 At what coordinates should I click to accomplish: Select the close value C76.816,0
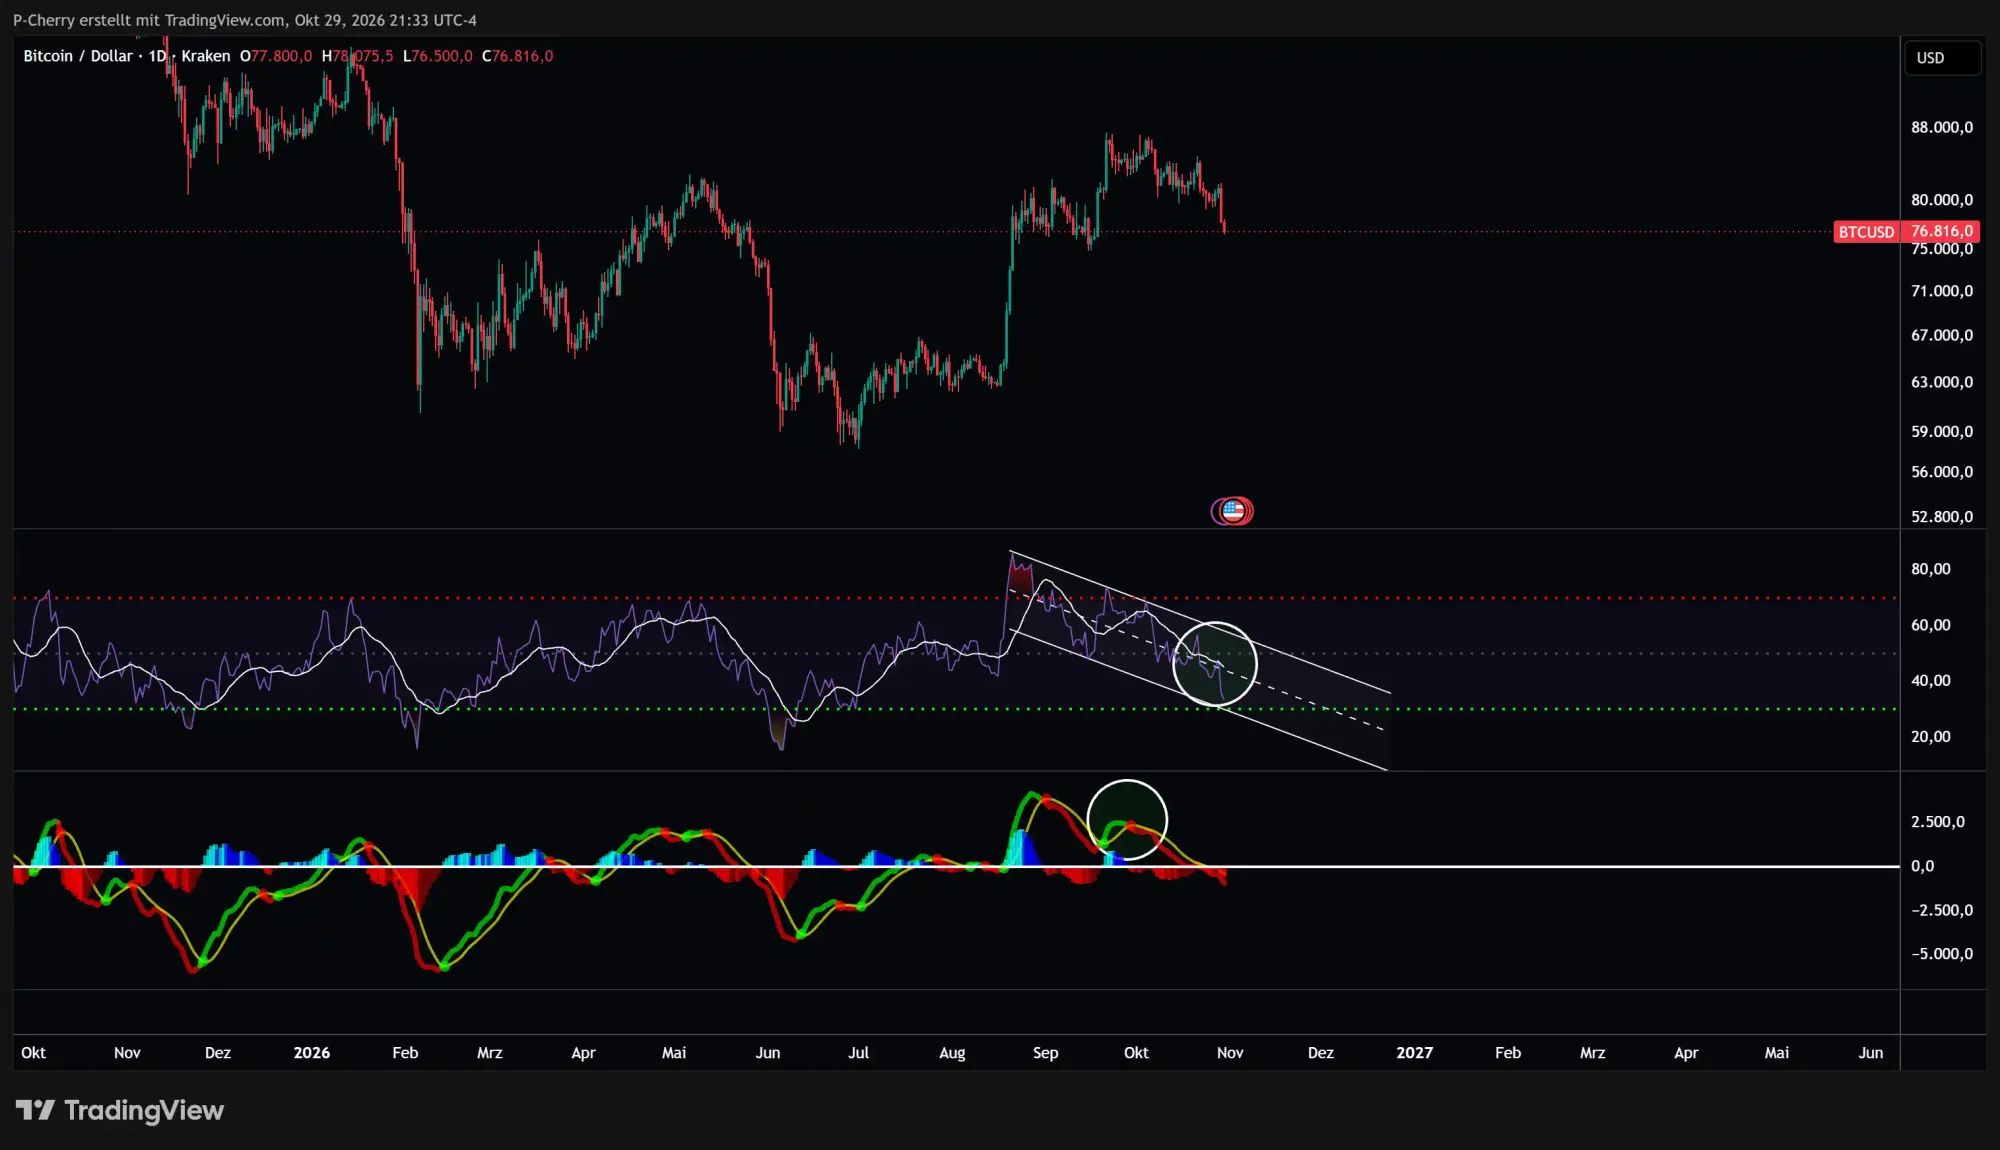(x=518, y=56)
